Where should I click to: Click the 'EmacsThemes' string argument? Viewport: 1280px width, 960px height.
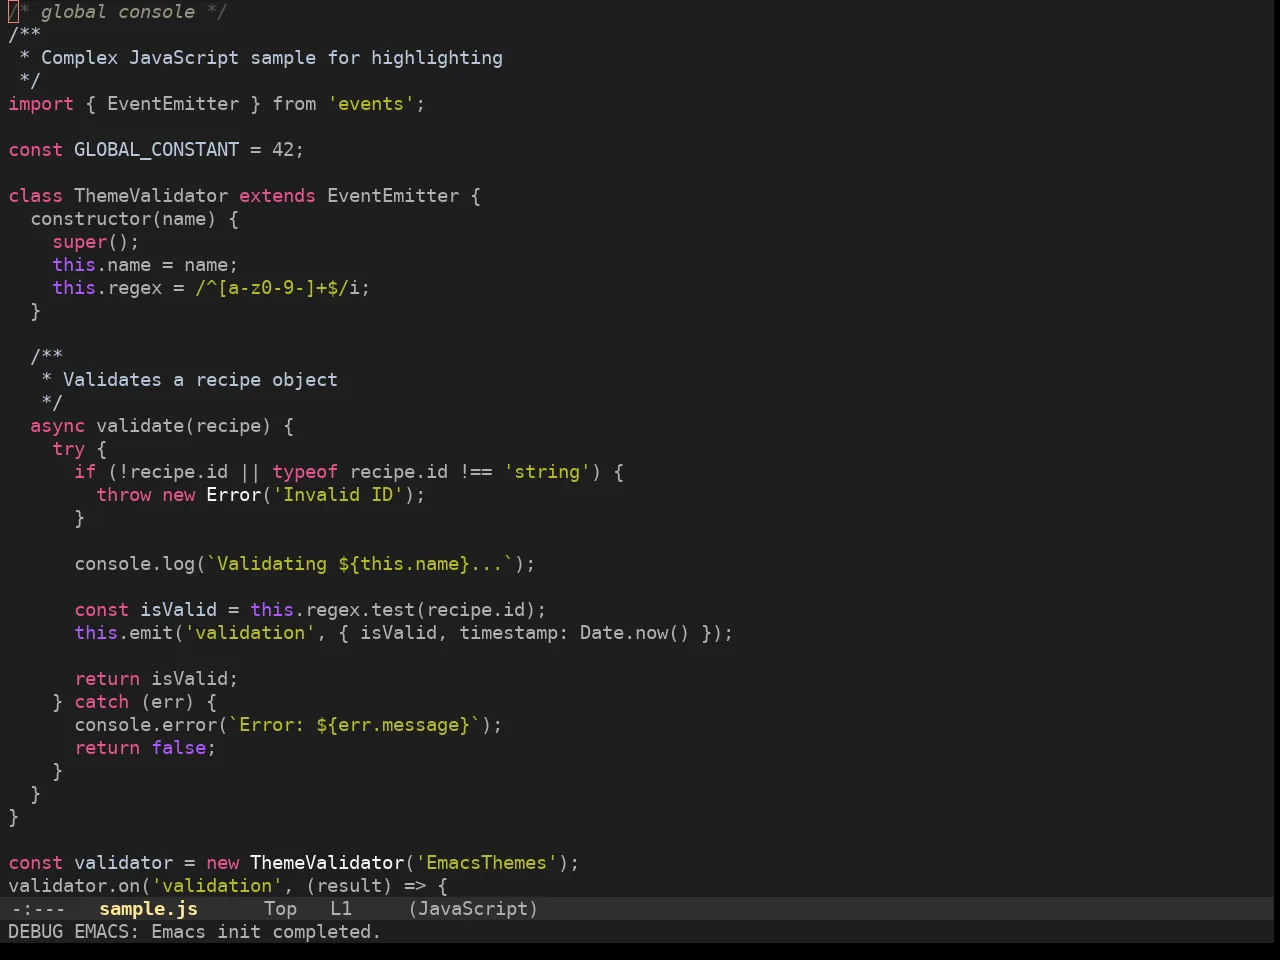(x=486, y=863)
